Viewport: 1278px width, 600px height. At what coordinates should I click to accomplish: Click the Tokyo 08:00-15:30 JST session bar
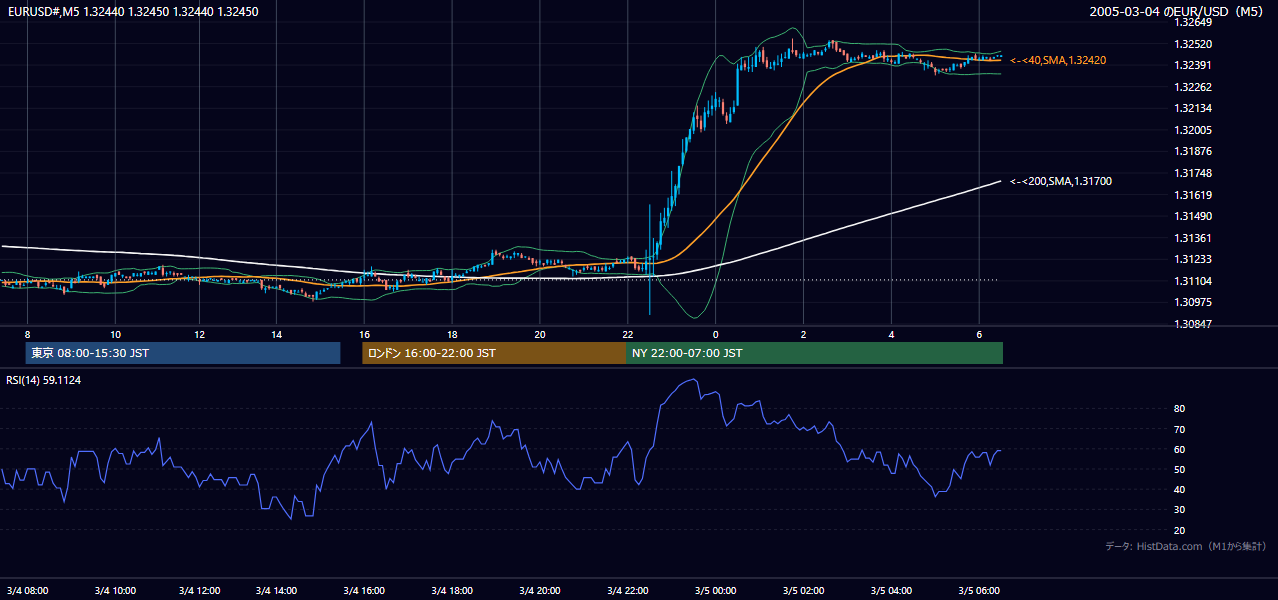pyautogui.click(x=183, y=353)
